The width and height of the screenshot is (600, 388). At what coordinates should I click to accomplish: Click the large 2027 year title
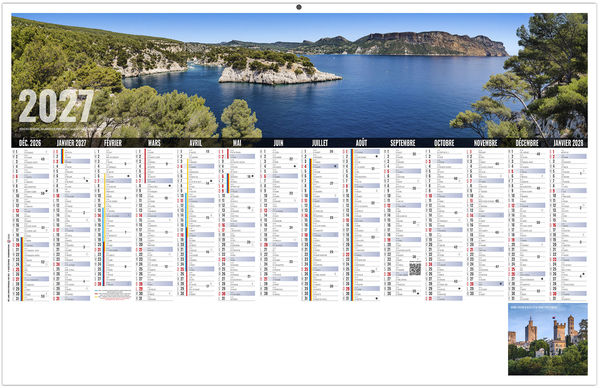pyautogui.click(x=56, y=106)
